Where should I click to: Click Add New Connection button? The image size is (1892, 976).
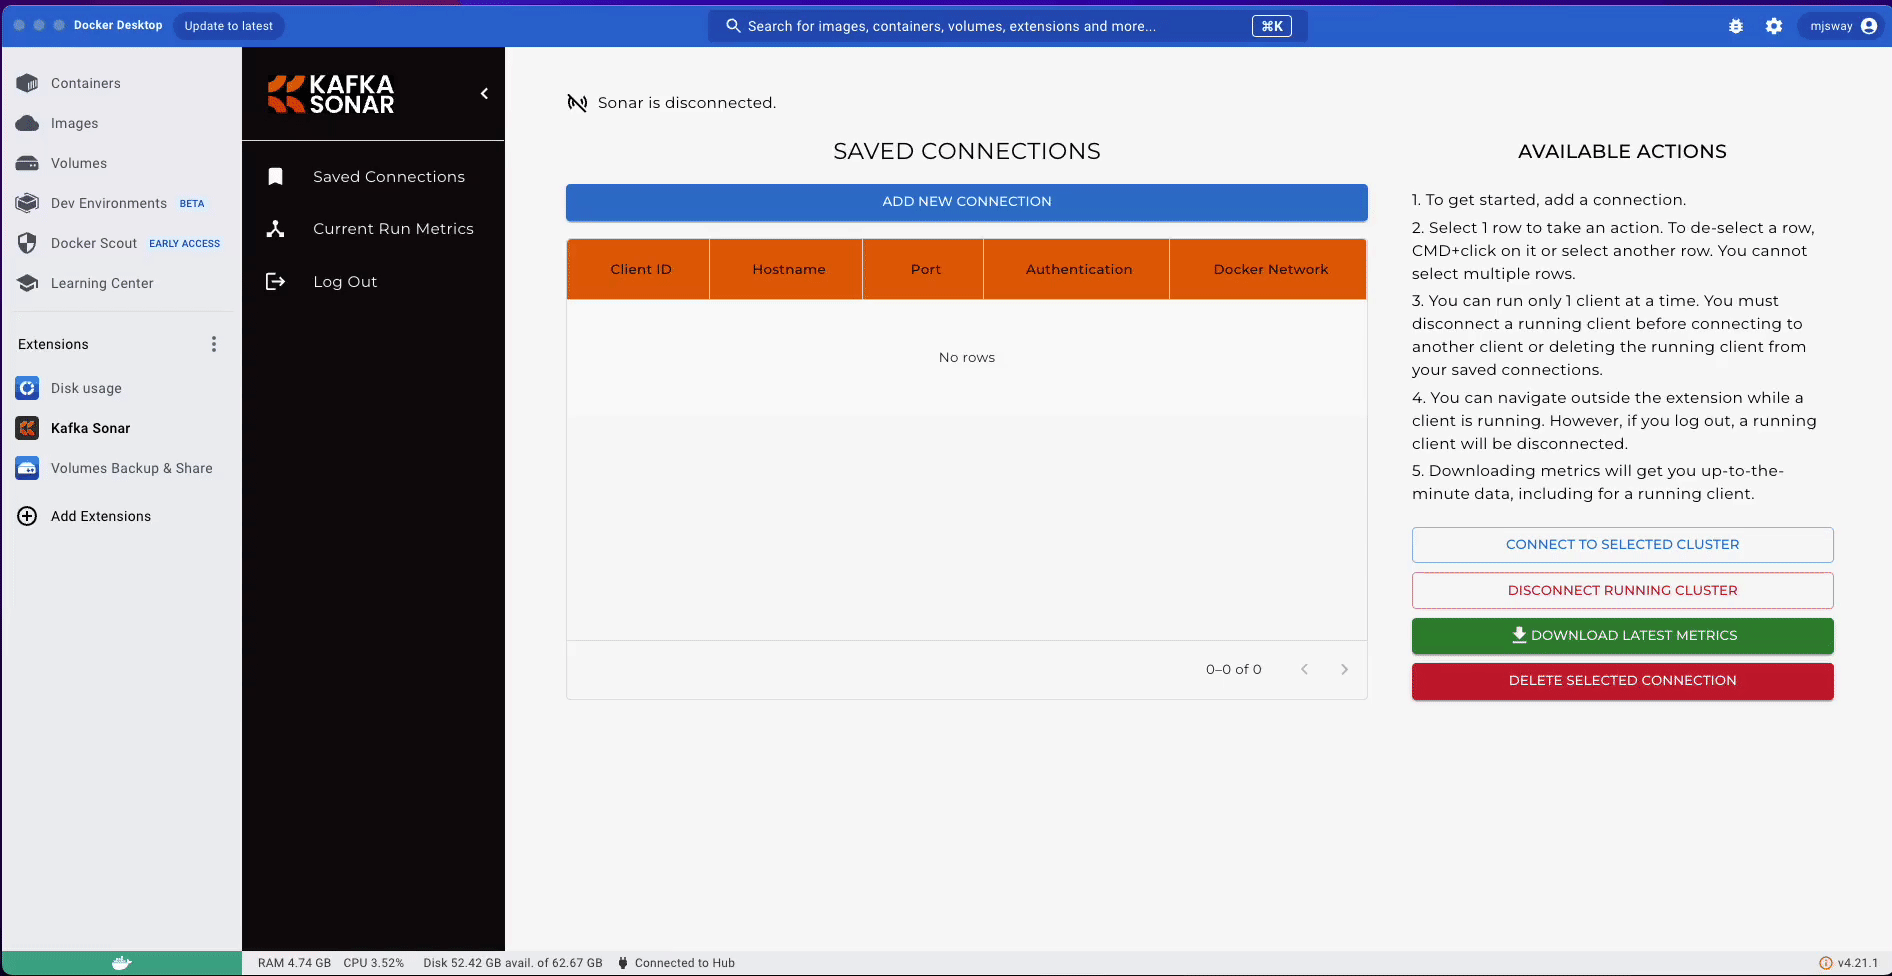966,202
